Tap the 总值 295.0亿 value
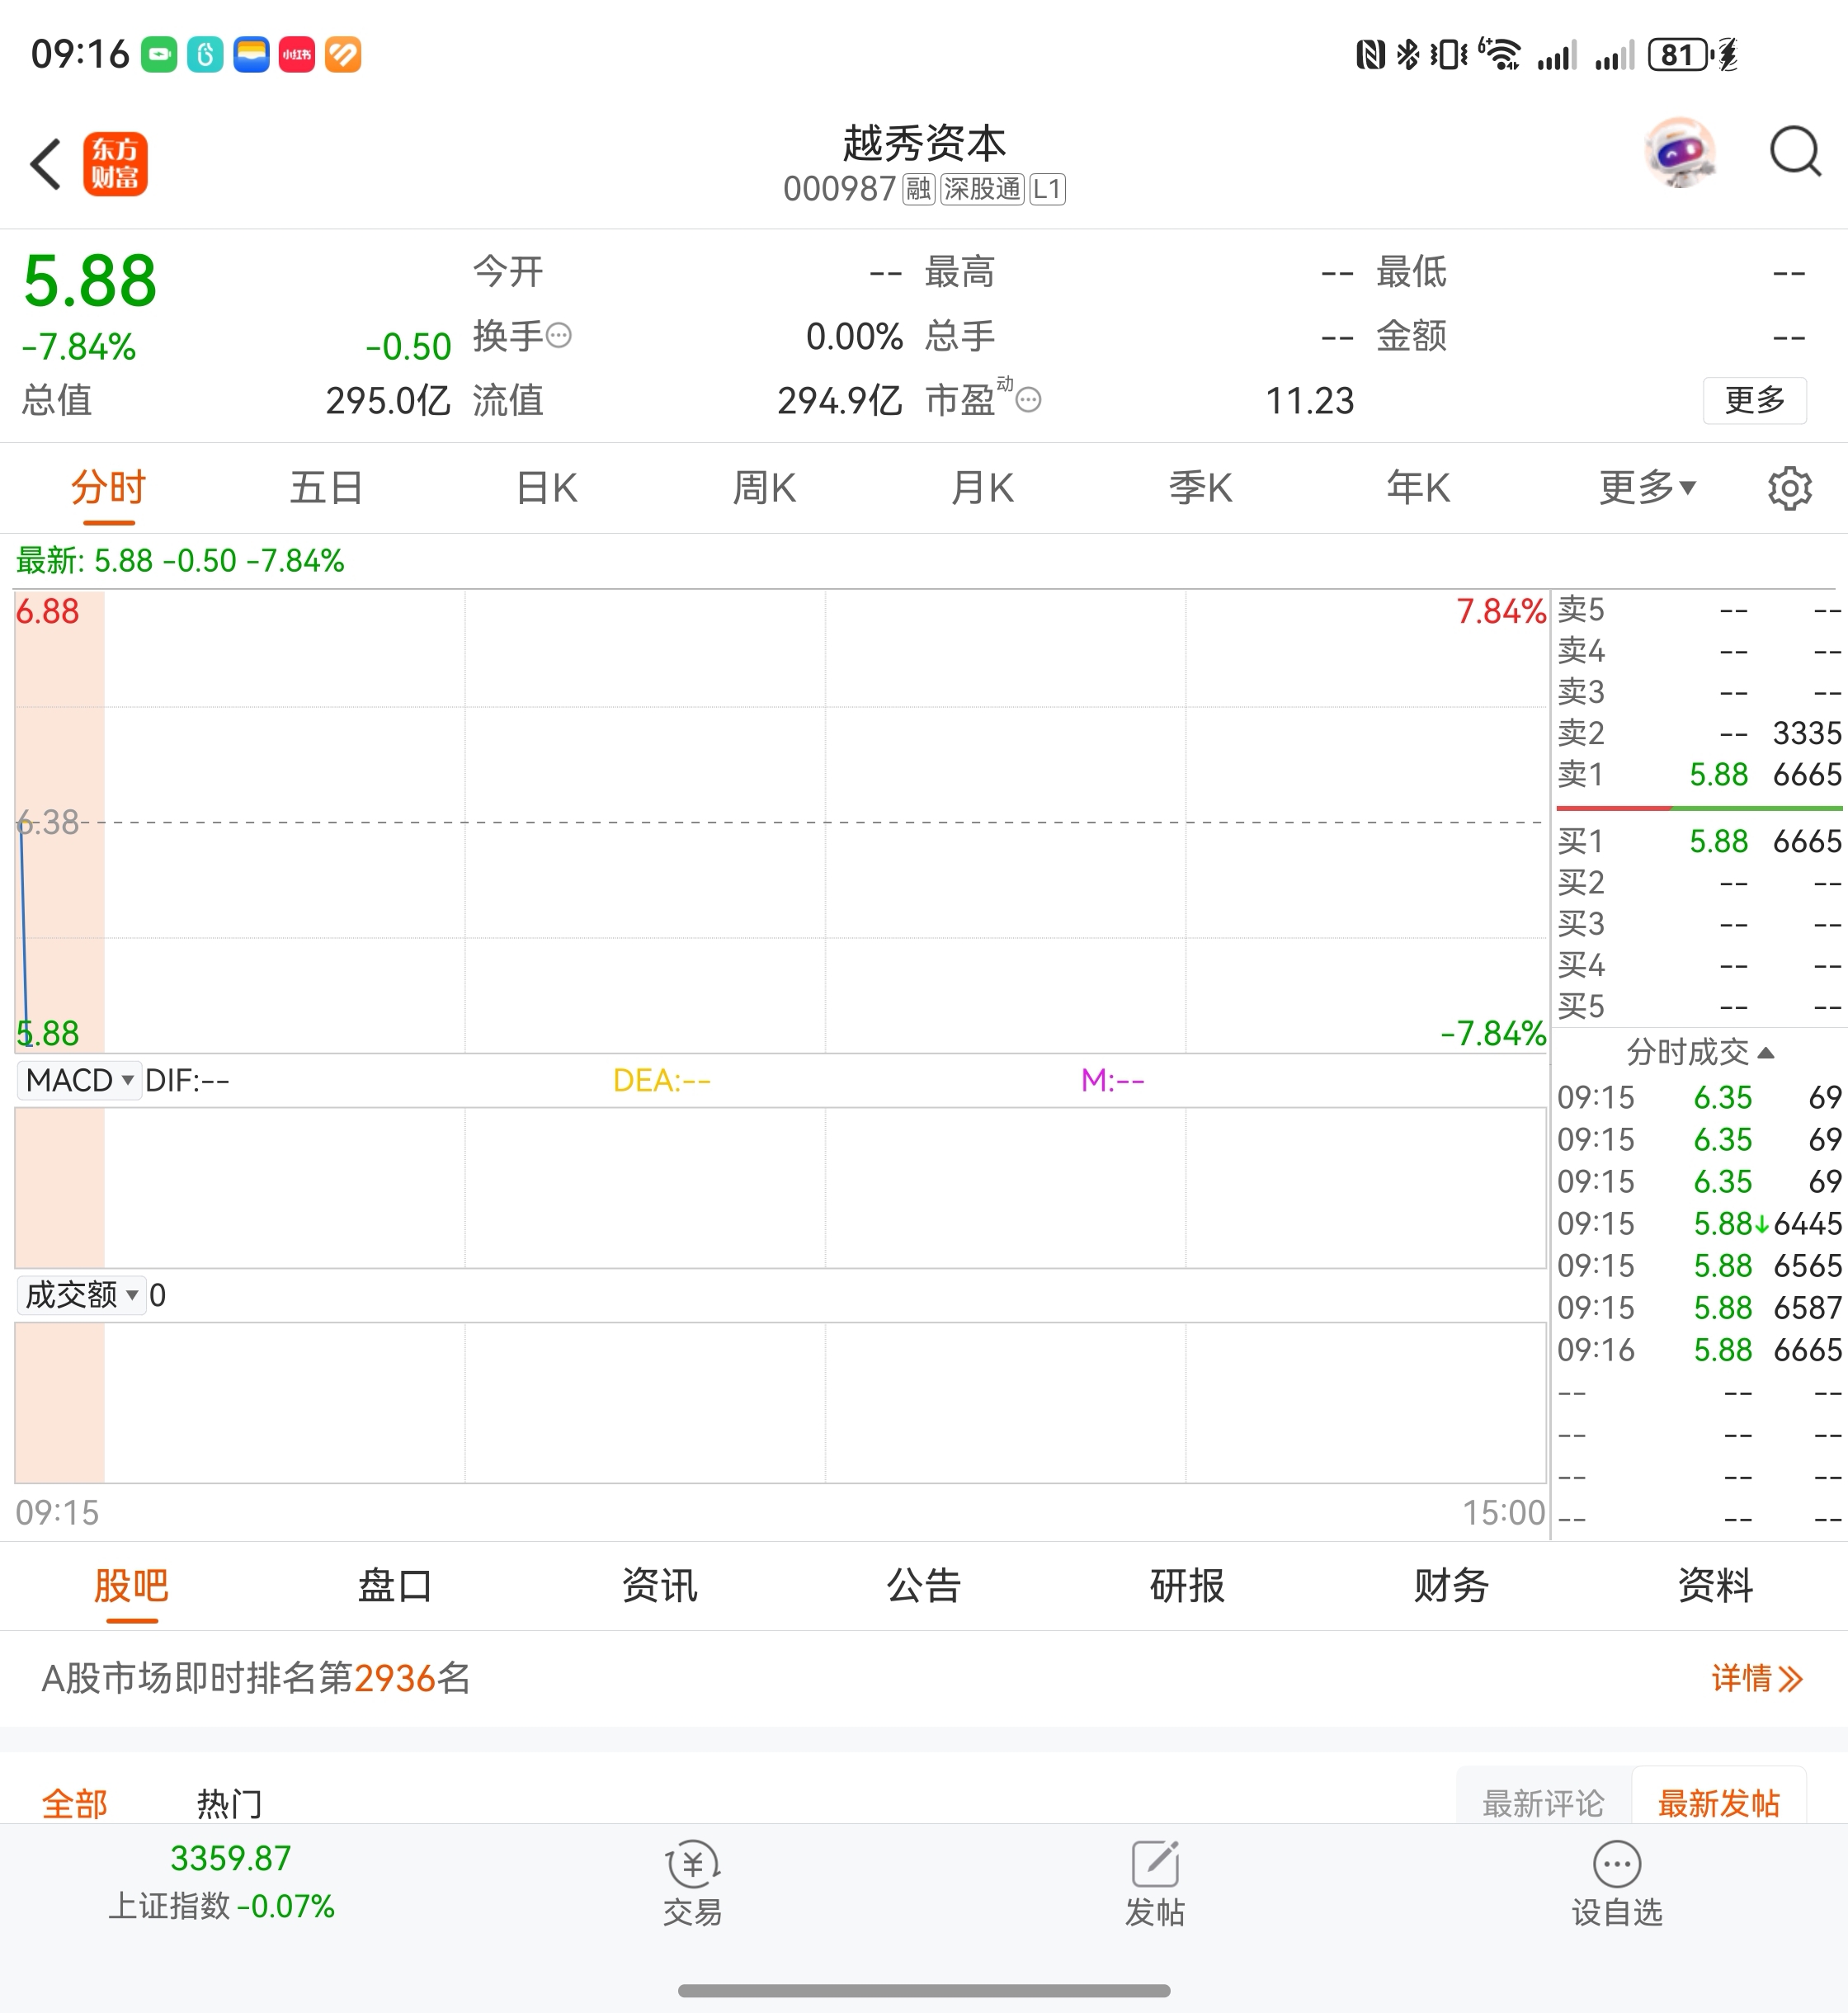This screenshot has height=2013, width=1848. click(x=388, y=401)
